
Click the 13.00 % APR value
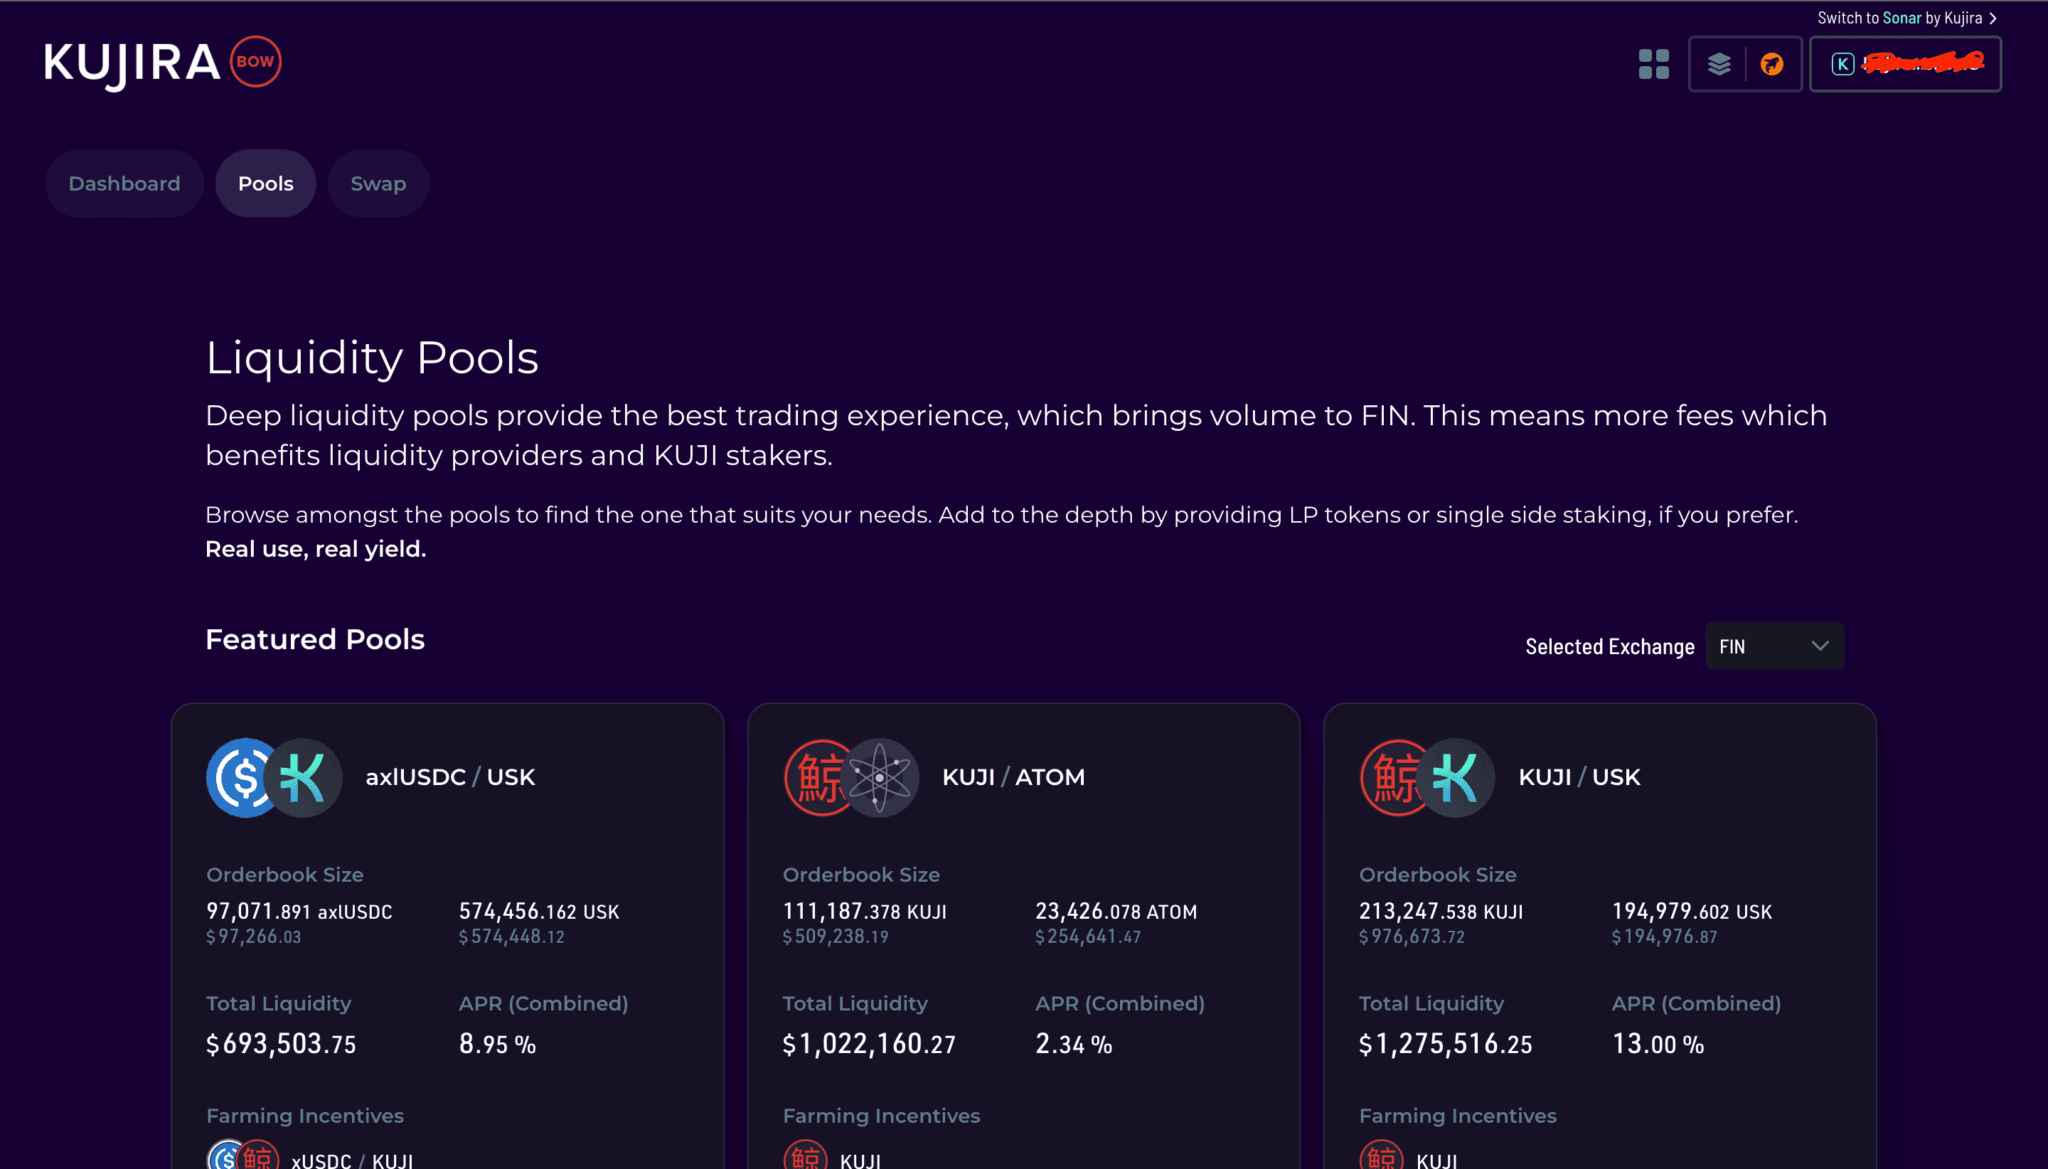coord(1658,1044)
